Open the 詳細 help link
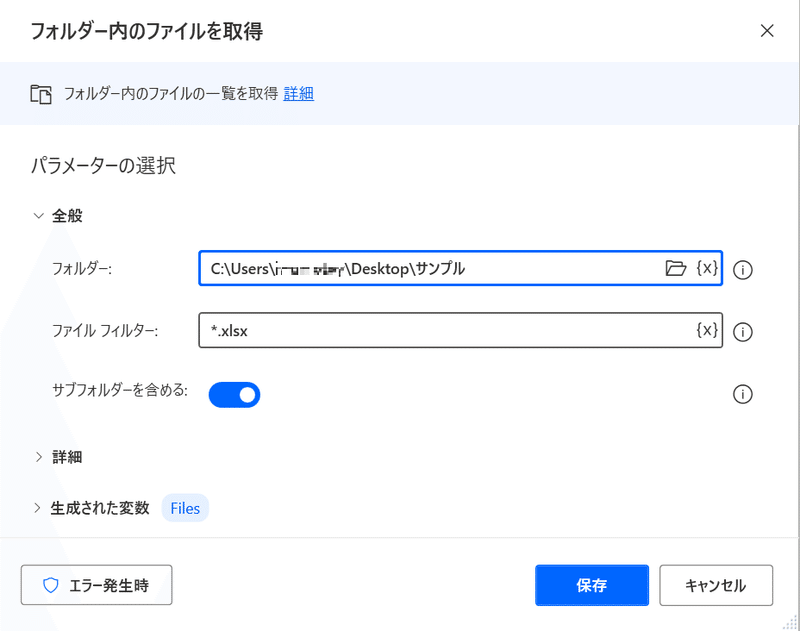800x631 pixels. pyautogui.click(x=298, y=94)
